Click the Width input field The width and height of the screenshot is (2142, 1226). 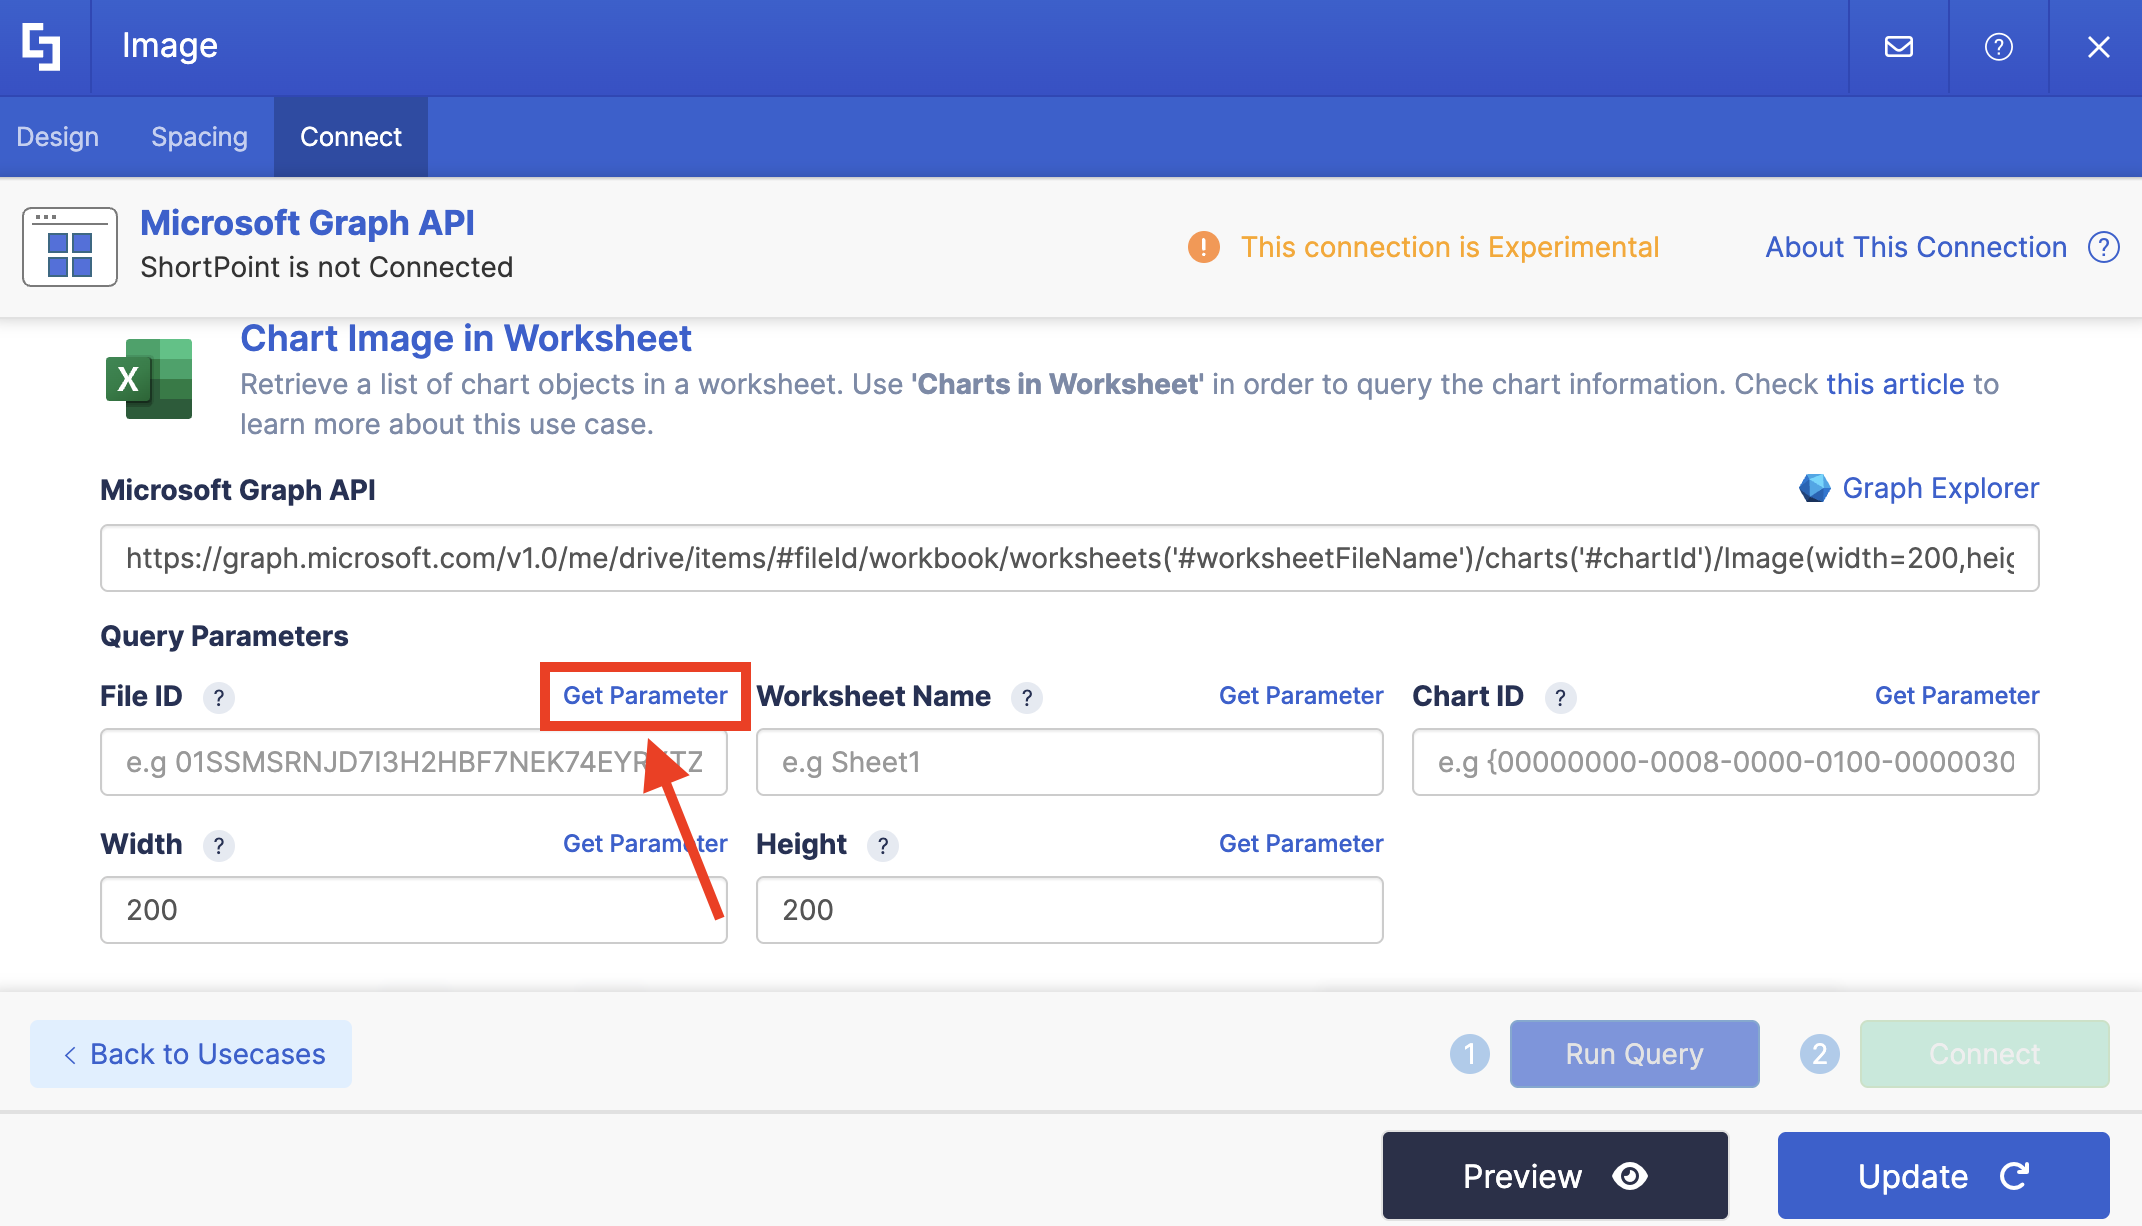tap(413, 910)
